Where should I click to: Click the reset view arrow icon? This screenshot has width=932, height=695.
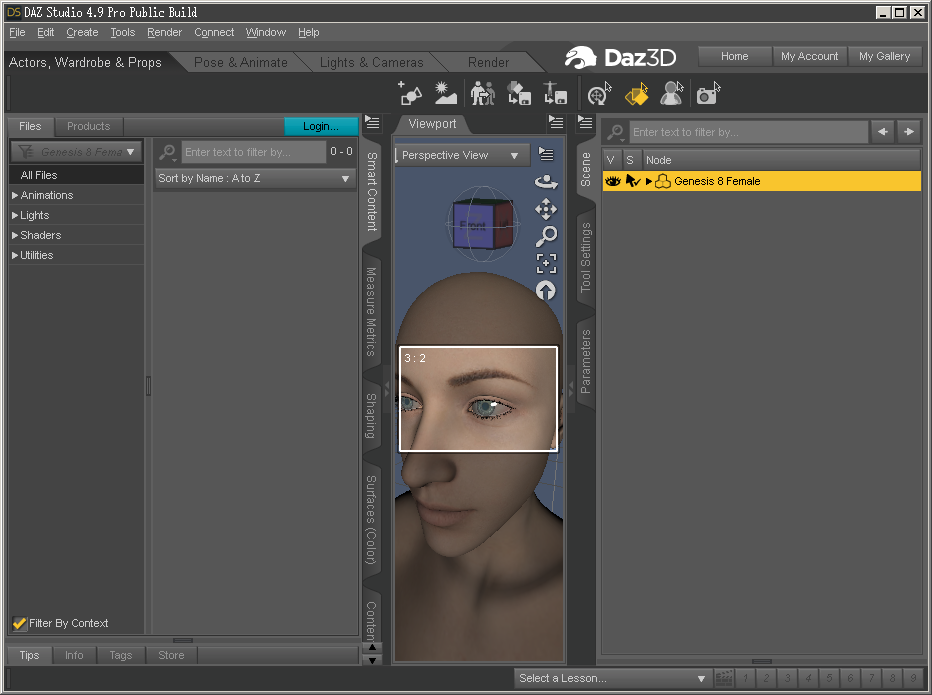coord(546,291)
